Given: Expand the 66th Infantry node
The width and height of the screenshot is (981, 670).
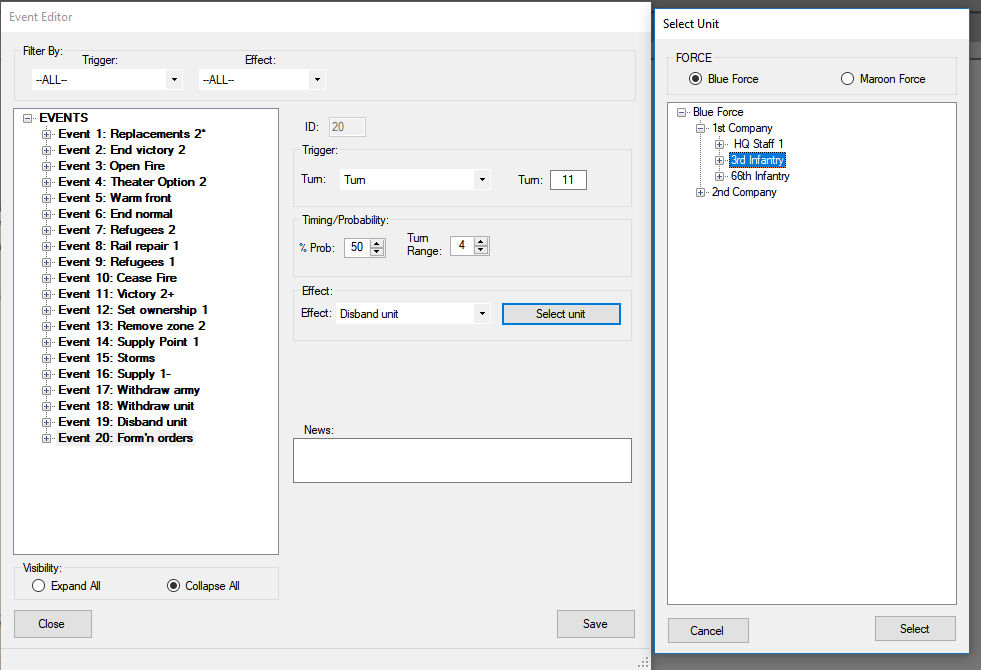Looking at the screenshot, I should 719,176.
